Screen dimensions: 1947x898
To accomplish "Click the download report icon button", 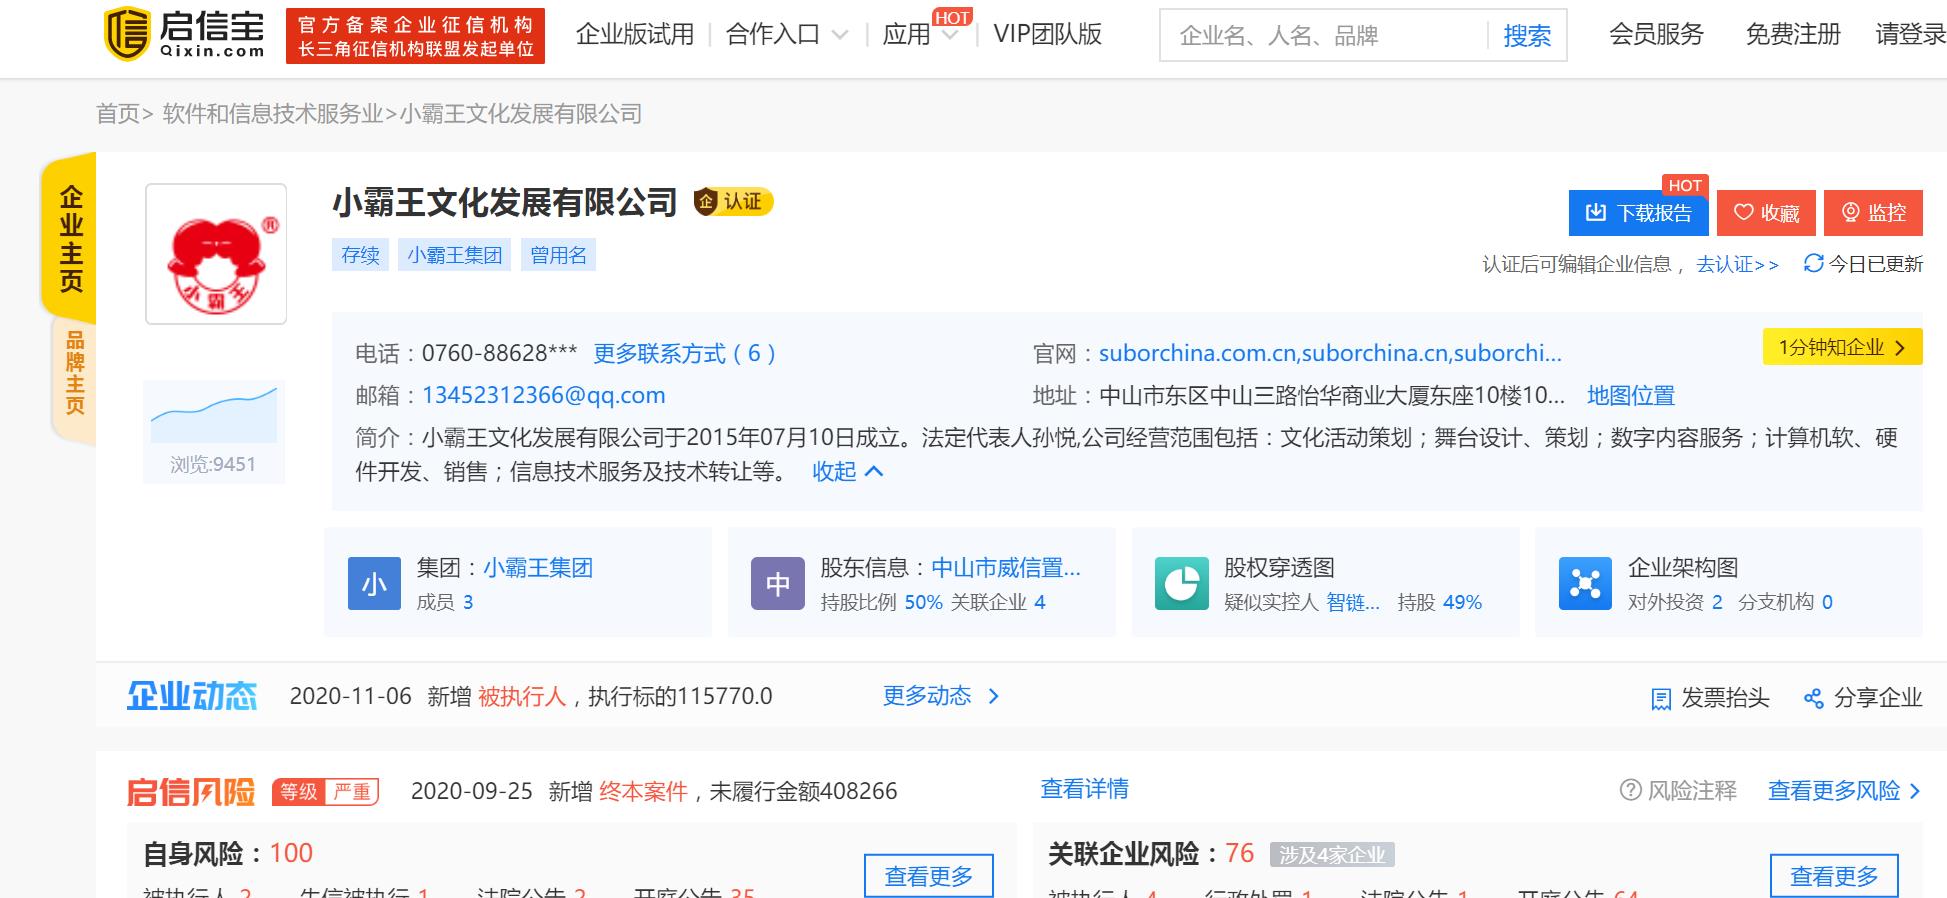I will [1638, 213].
